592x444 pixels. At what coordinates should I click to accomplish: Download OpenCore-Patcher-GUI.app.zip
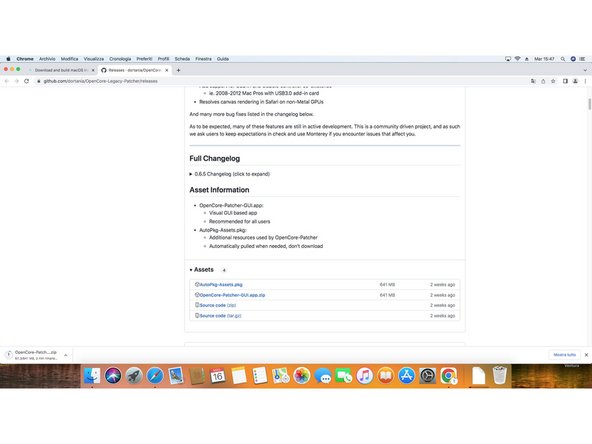(232, 295)
